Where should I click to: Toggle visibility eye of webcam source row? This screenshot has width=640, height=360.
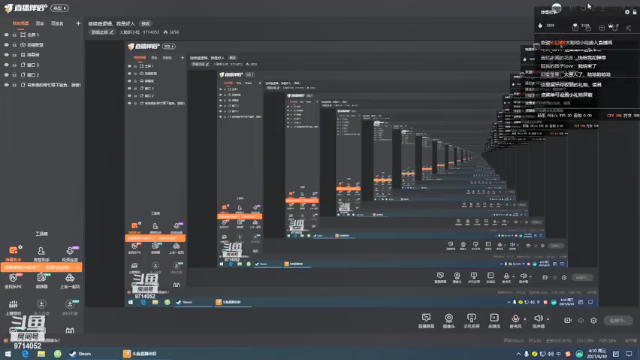click(x=6, y=45)
